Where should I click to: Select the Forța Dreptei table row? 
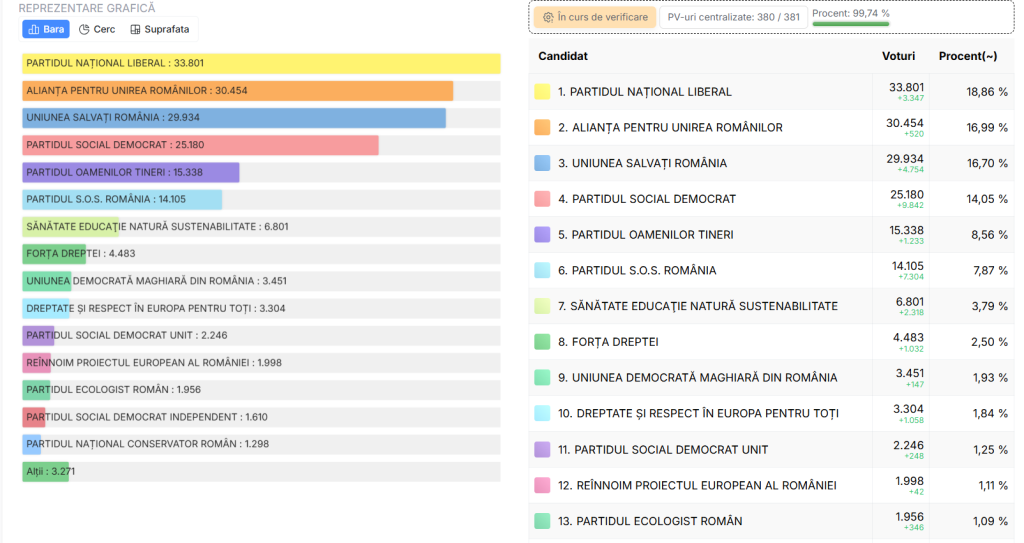click(x=770, y=342)
